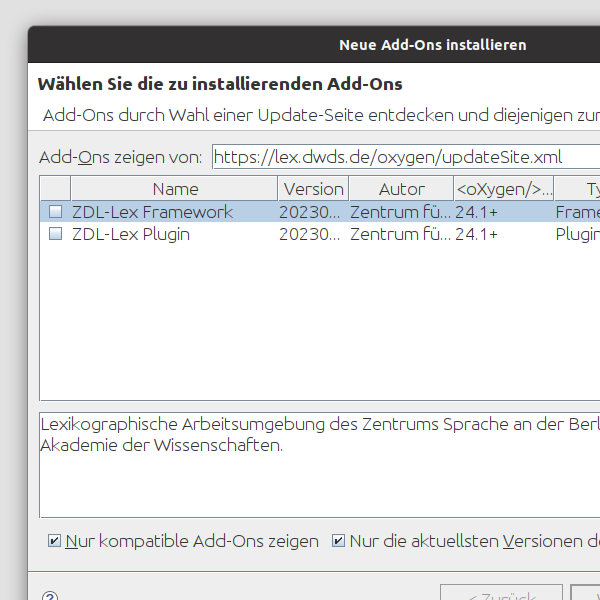Sort add-ons by Name column header
The height and width of the screenshot is (600, 600).
pyautogui.click(x=175, y=189)
